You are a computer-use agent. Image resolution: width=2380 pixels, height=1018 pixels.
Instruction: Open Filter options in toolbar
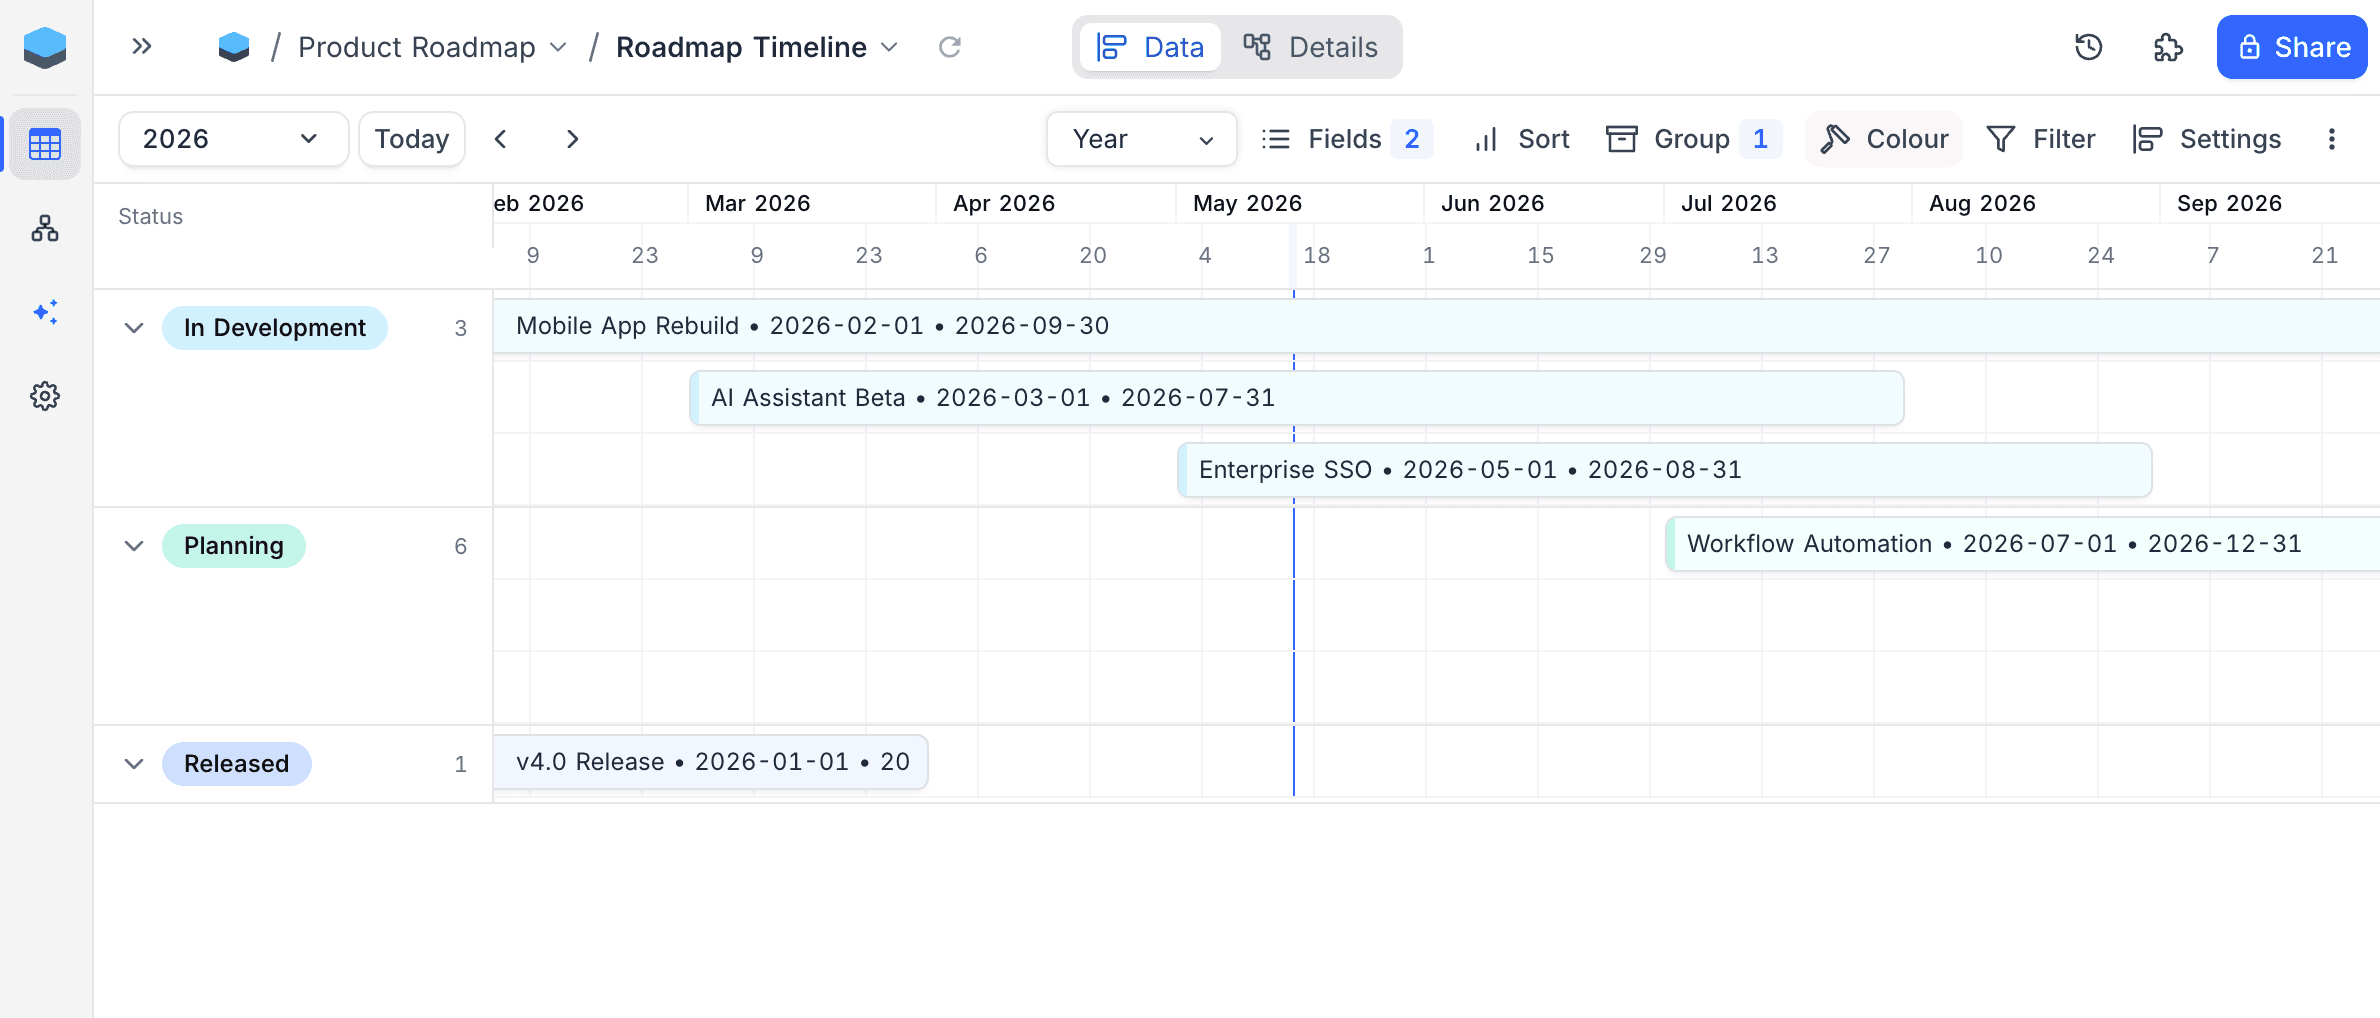pyautogui.click(x=2041, y=139)
